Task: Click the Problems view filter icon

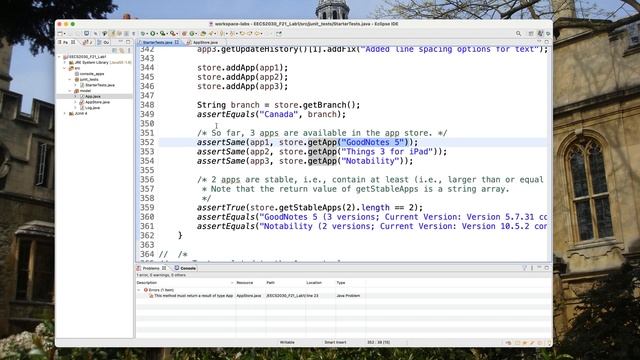Action: pos(524,268)
